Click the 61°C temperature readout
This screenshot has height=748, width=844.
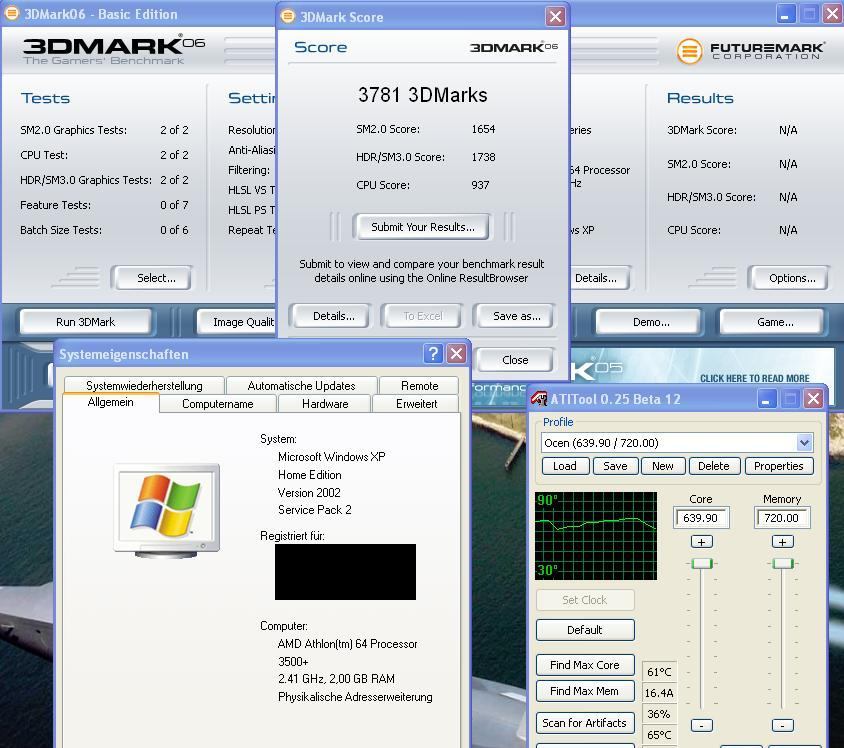pos(659,672)
